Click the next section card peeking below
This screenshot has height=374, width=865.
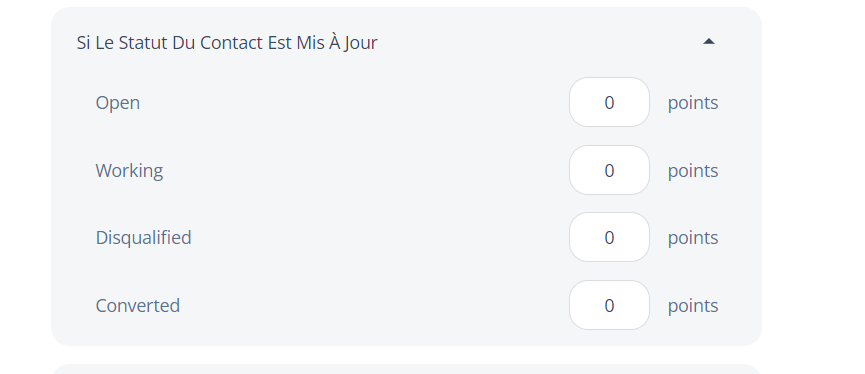[407, 369]
